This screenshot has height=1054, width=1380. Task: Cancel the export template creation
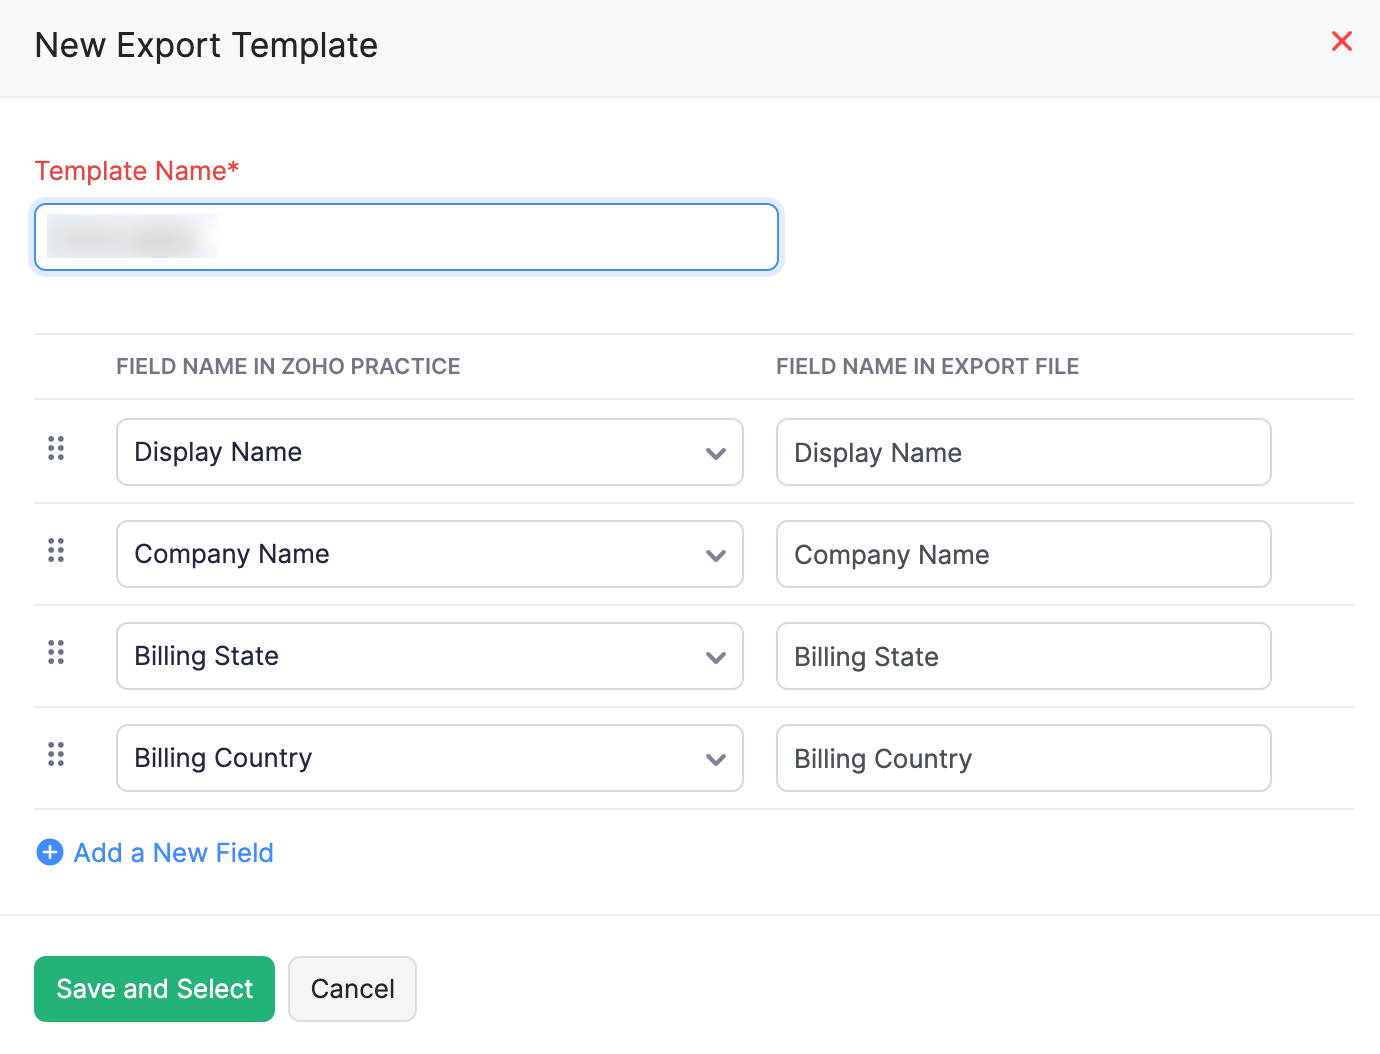coord(352,988)
